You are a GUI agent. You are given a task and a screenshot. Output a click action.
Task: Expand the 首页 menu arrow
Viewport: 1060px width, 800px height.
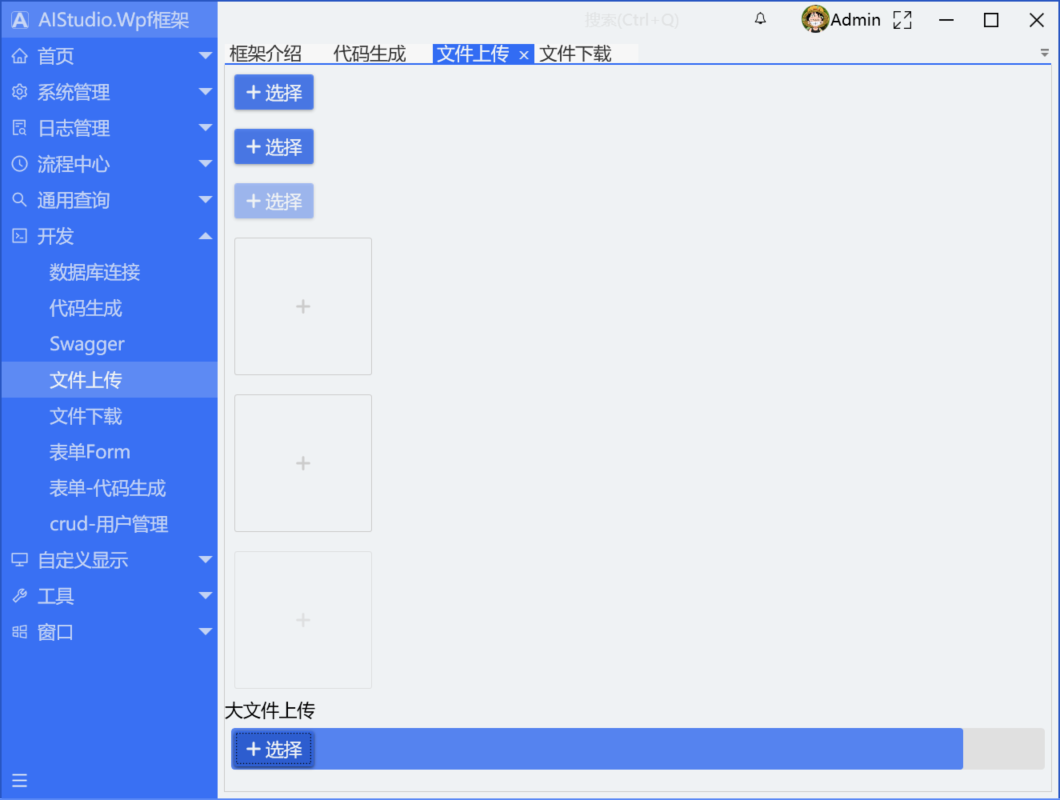pyautogui.click(x=206, y=55)
